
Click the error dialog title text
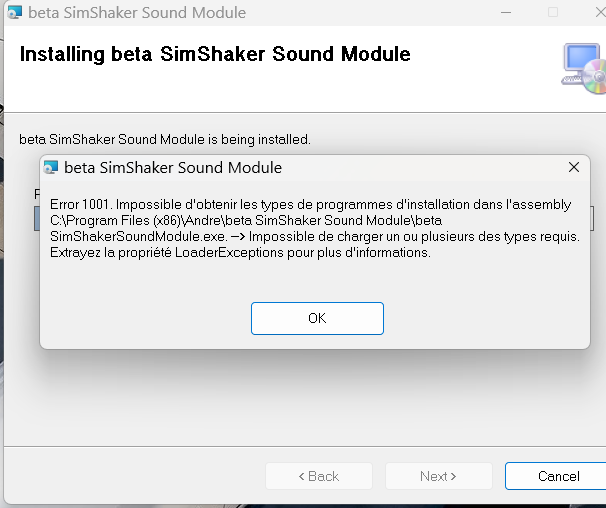(x=173, y=168)
